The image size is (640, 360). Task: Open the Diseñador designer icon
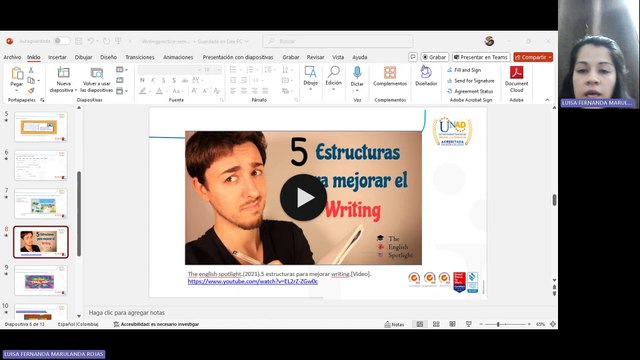pos(426,72)
